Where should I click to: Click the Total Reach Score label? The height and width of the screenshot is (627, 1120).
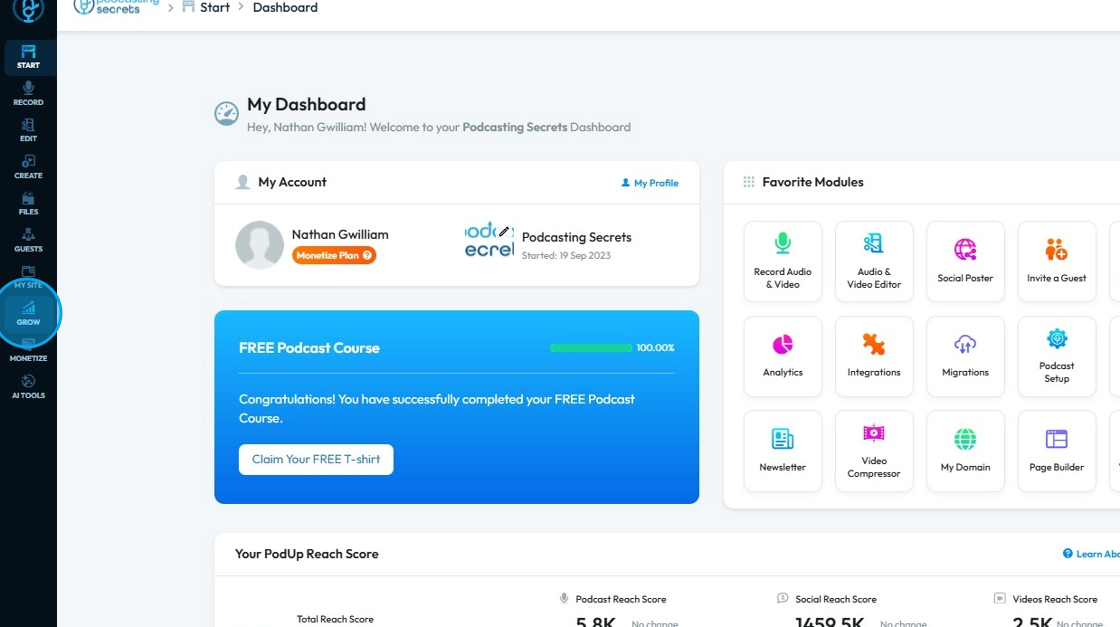[335, 619]
